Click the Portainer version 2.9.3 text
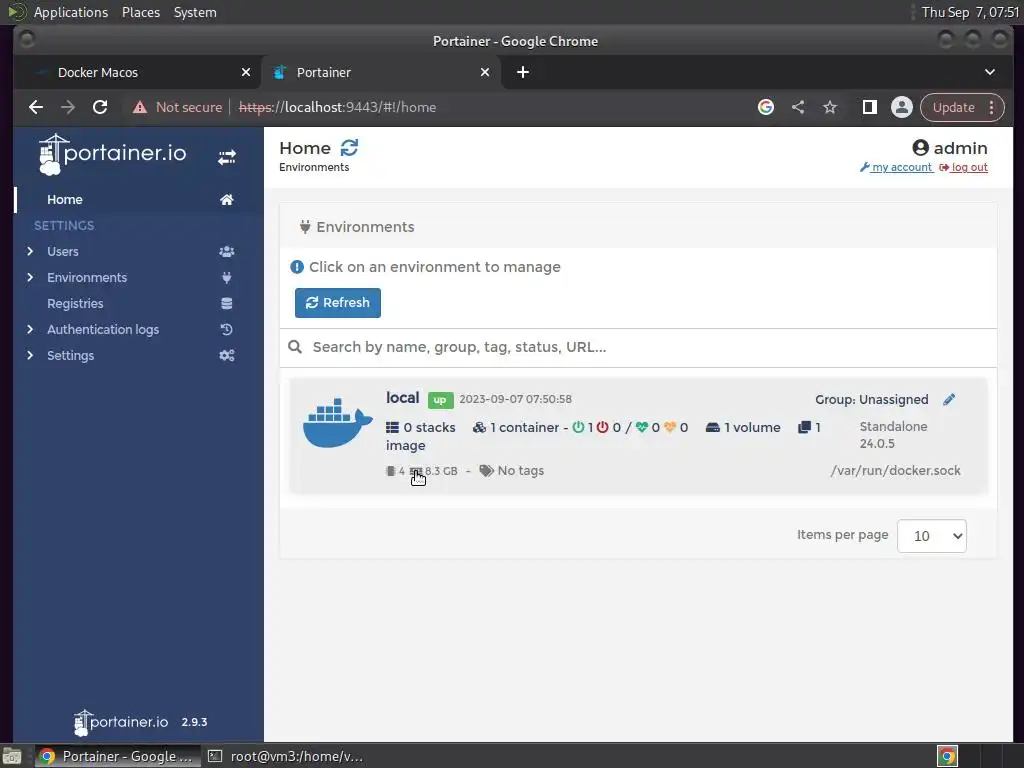The width and height of the screenshot is (1024, 768). point(194,722)
